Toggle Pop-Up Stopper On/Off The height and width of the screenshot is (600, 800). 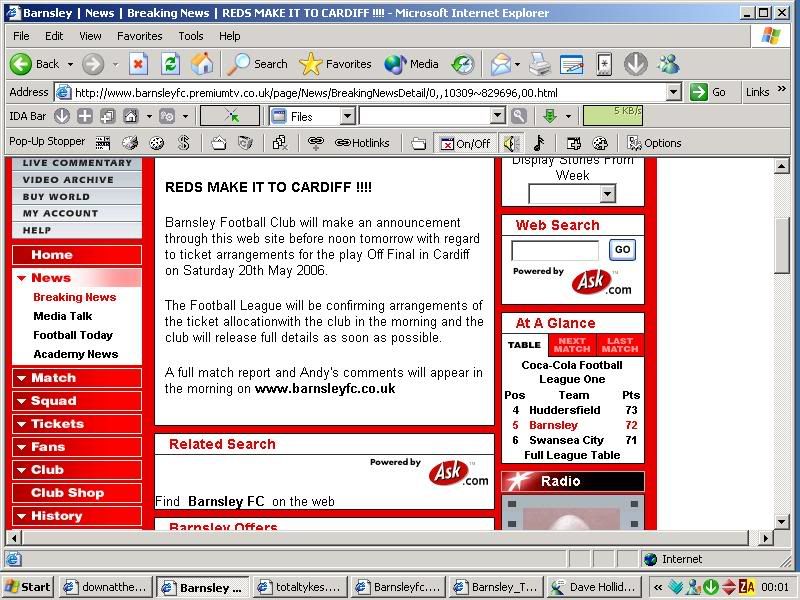465,143
